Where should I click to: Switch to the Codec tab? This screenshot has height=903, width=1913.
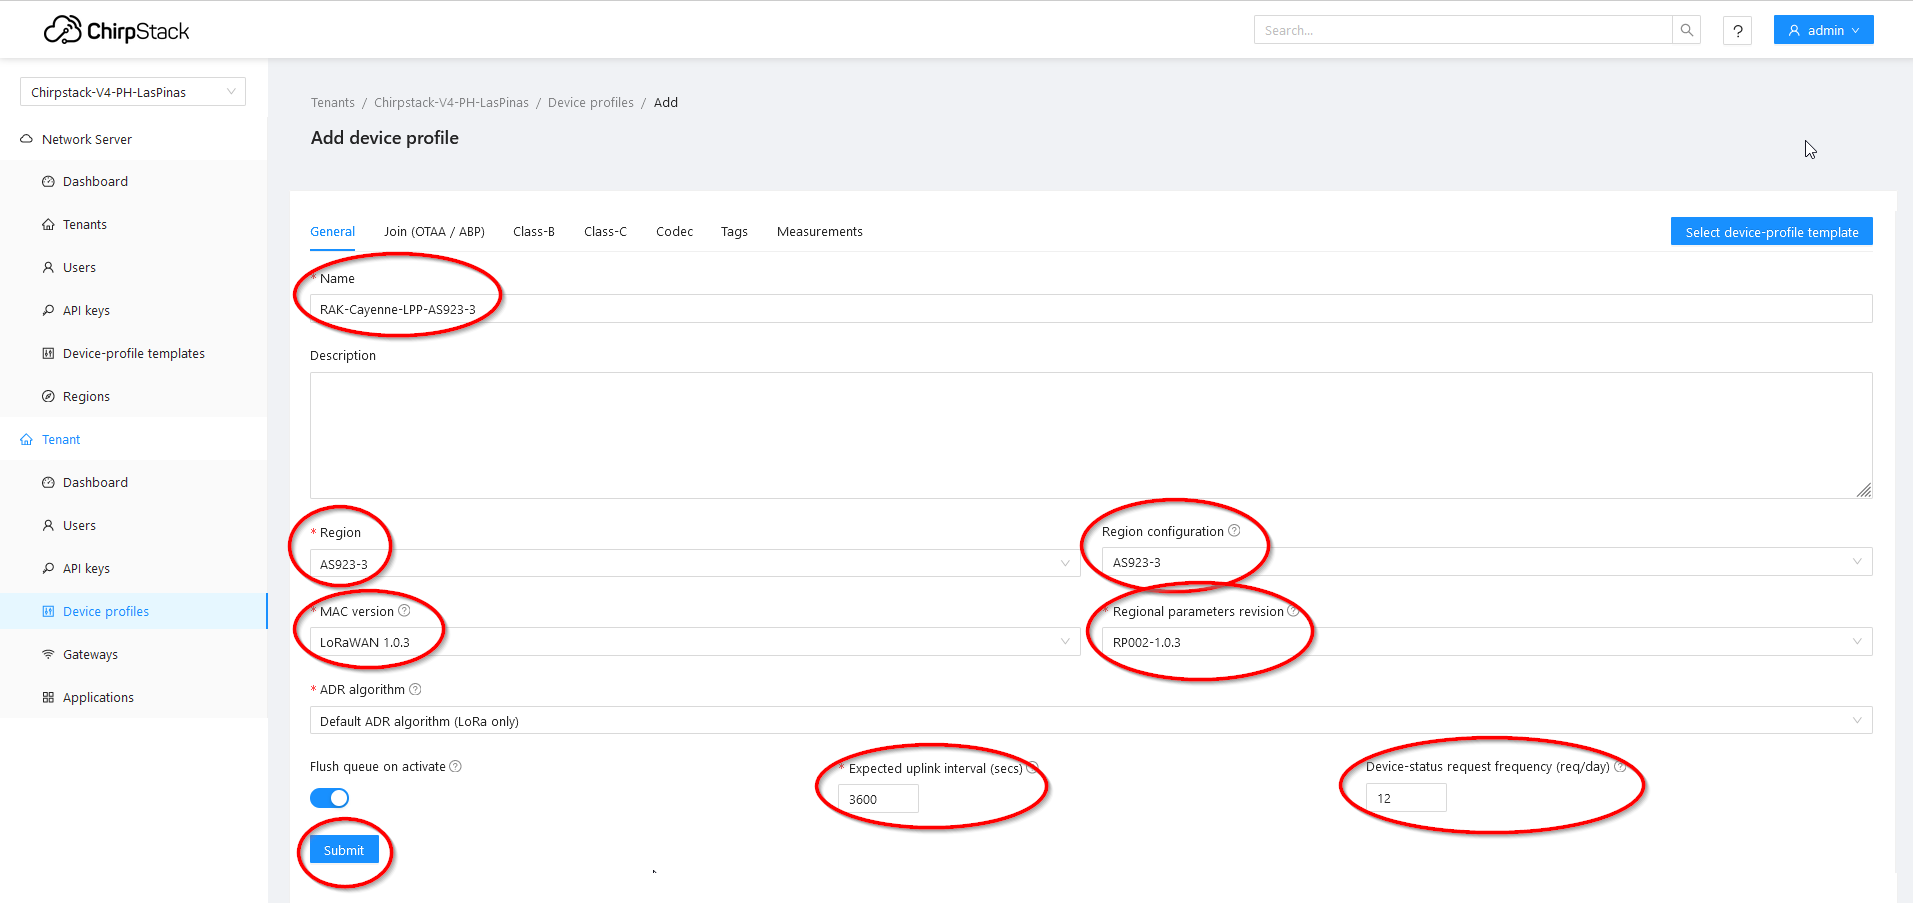click(x=674, y=231)
